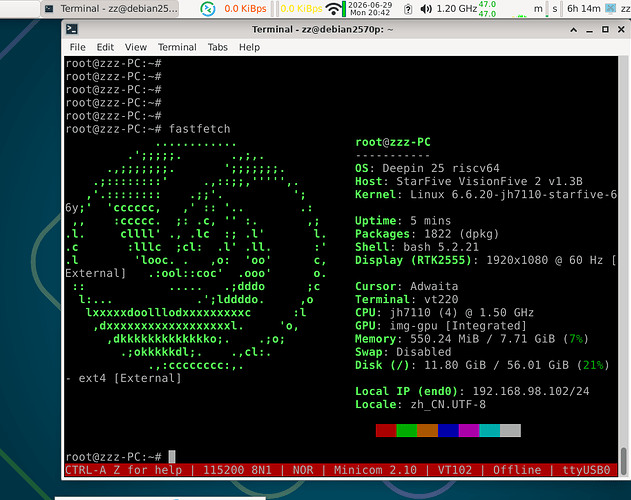This screenshot has height=500, width=631.
Task: Click the green circular sync tray icon
Action: [208, 8]
